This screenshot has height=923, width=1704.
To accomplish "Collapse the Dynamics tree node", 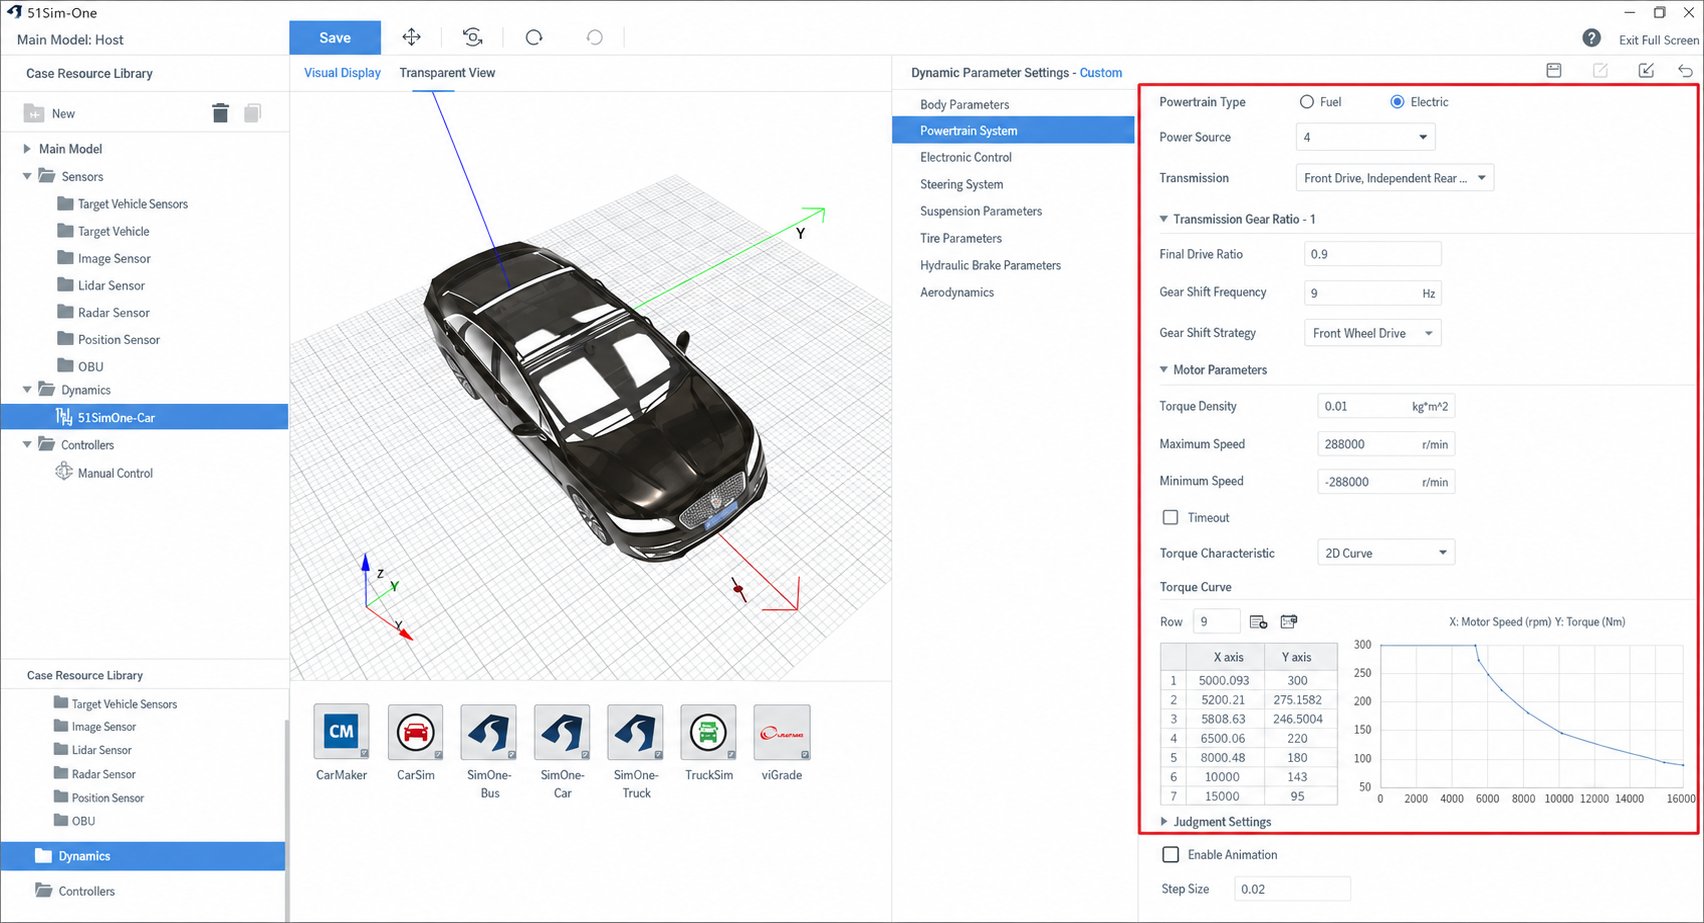I will point(27,390).
